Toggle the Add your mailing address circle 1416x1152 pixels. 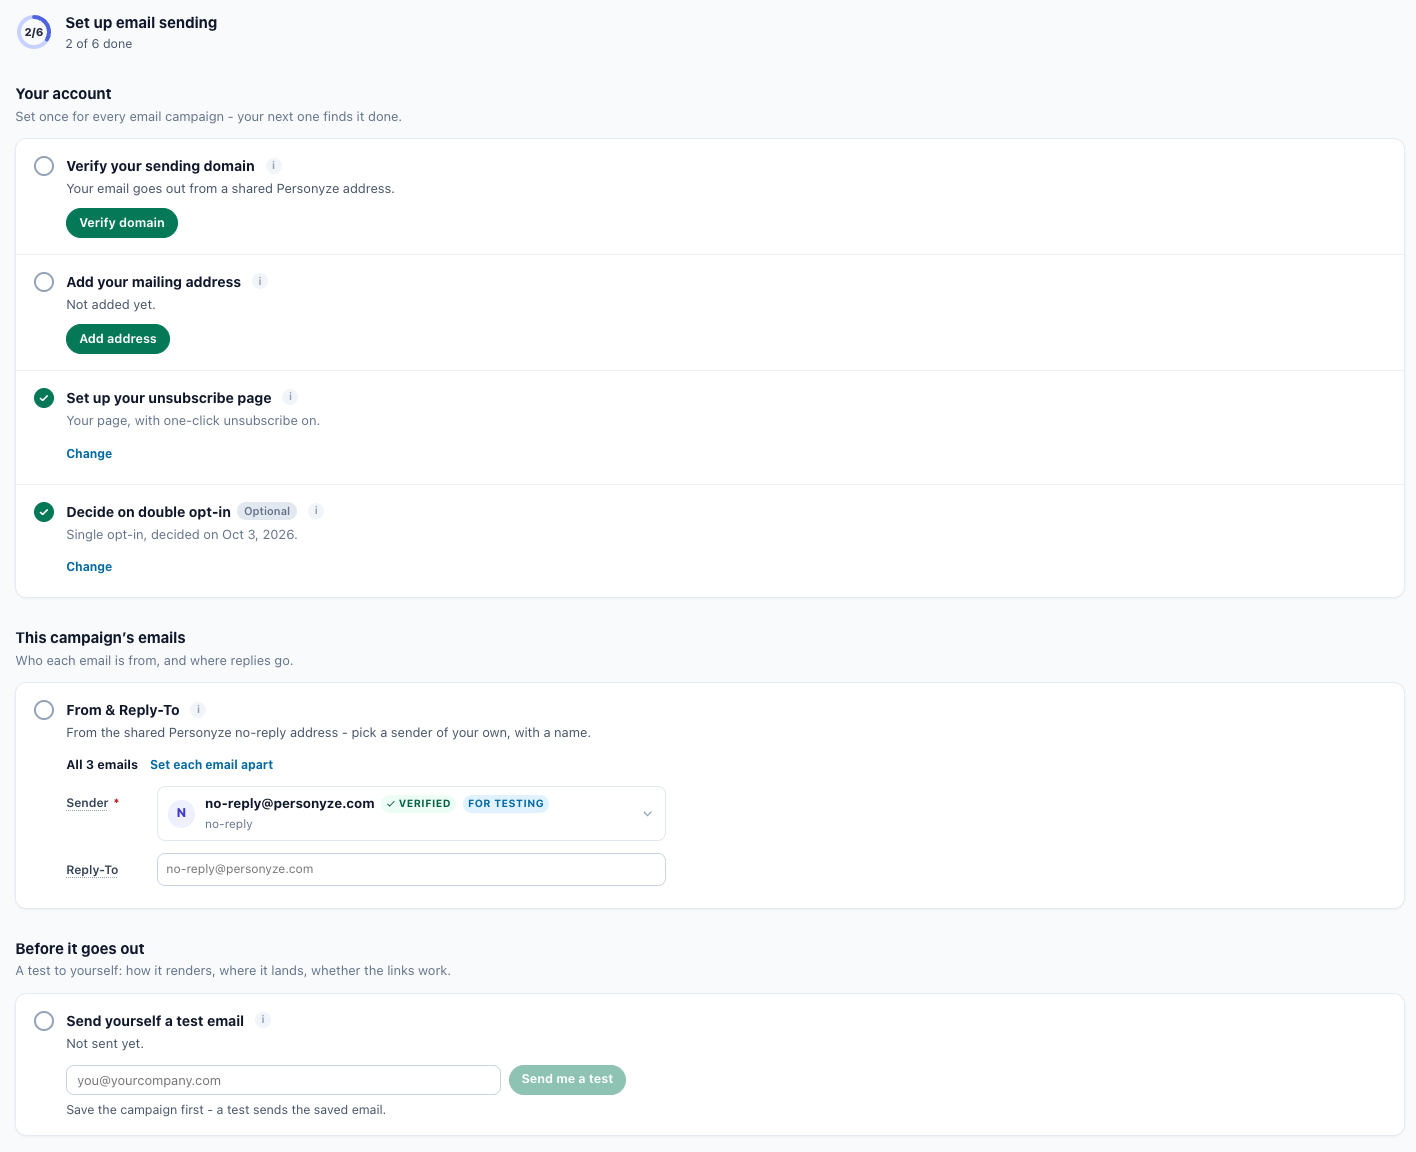point(44,282)
